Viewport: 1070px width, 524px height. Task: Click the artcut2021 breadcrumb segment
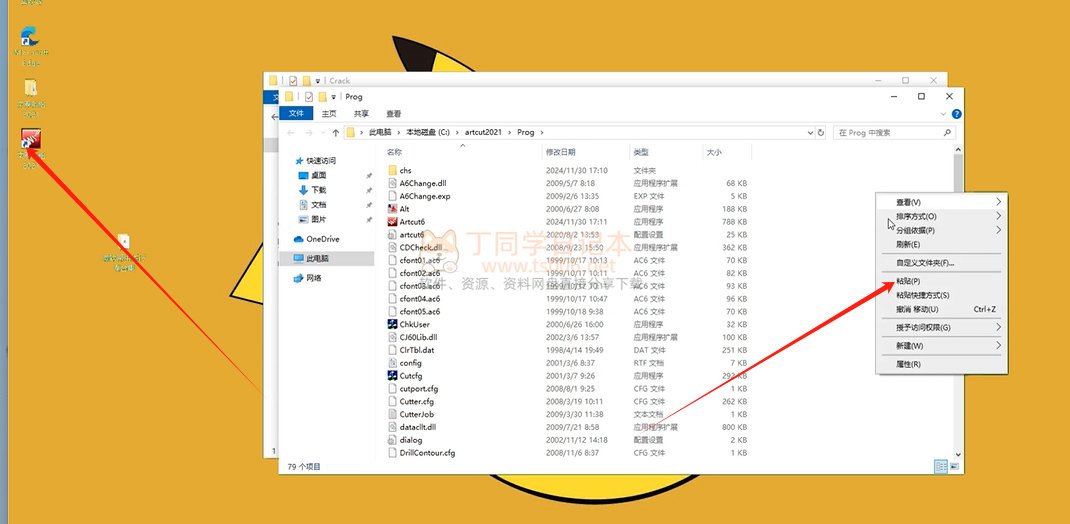[x=483, y=132]
